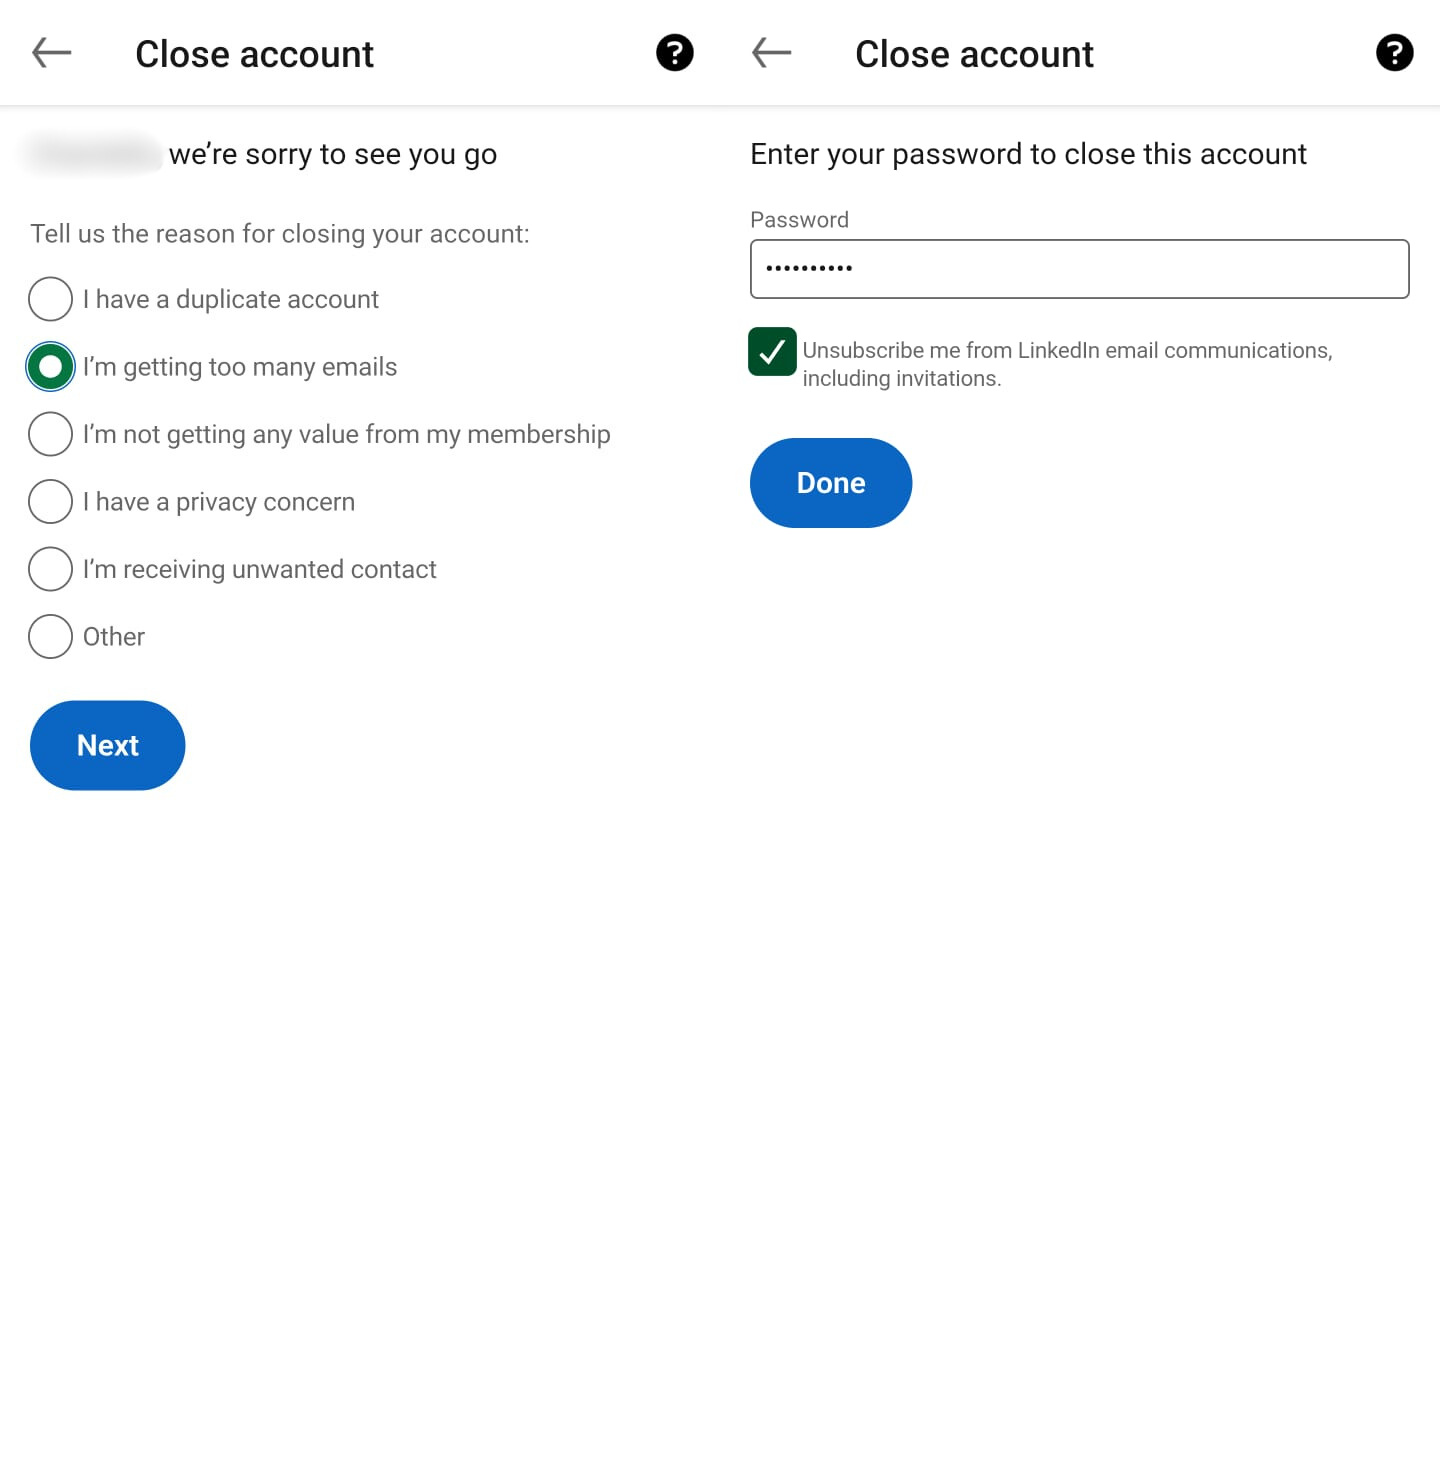Focus the Password input field
Viewport: 1440px width, 1462px height.
(1078, 268)
